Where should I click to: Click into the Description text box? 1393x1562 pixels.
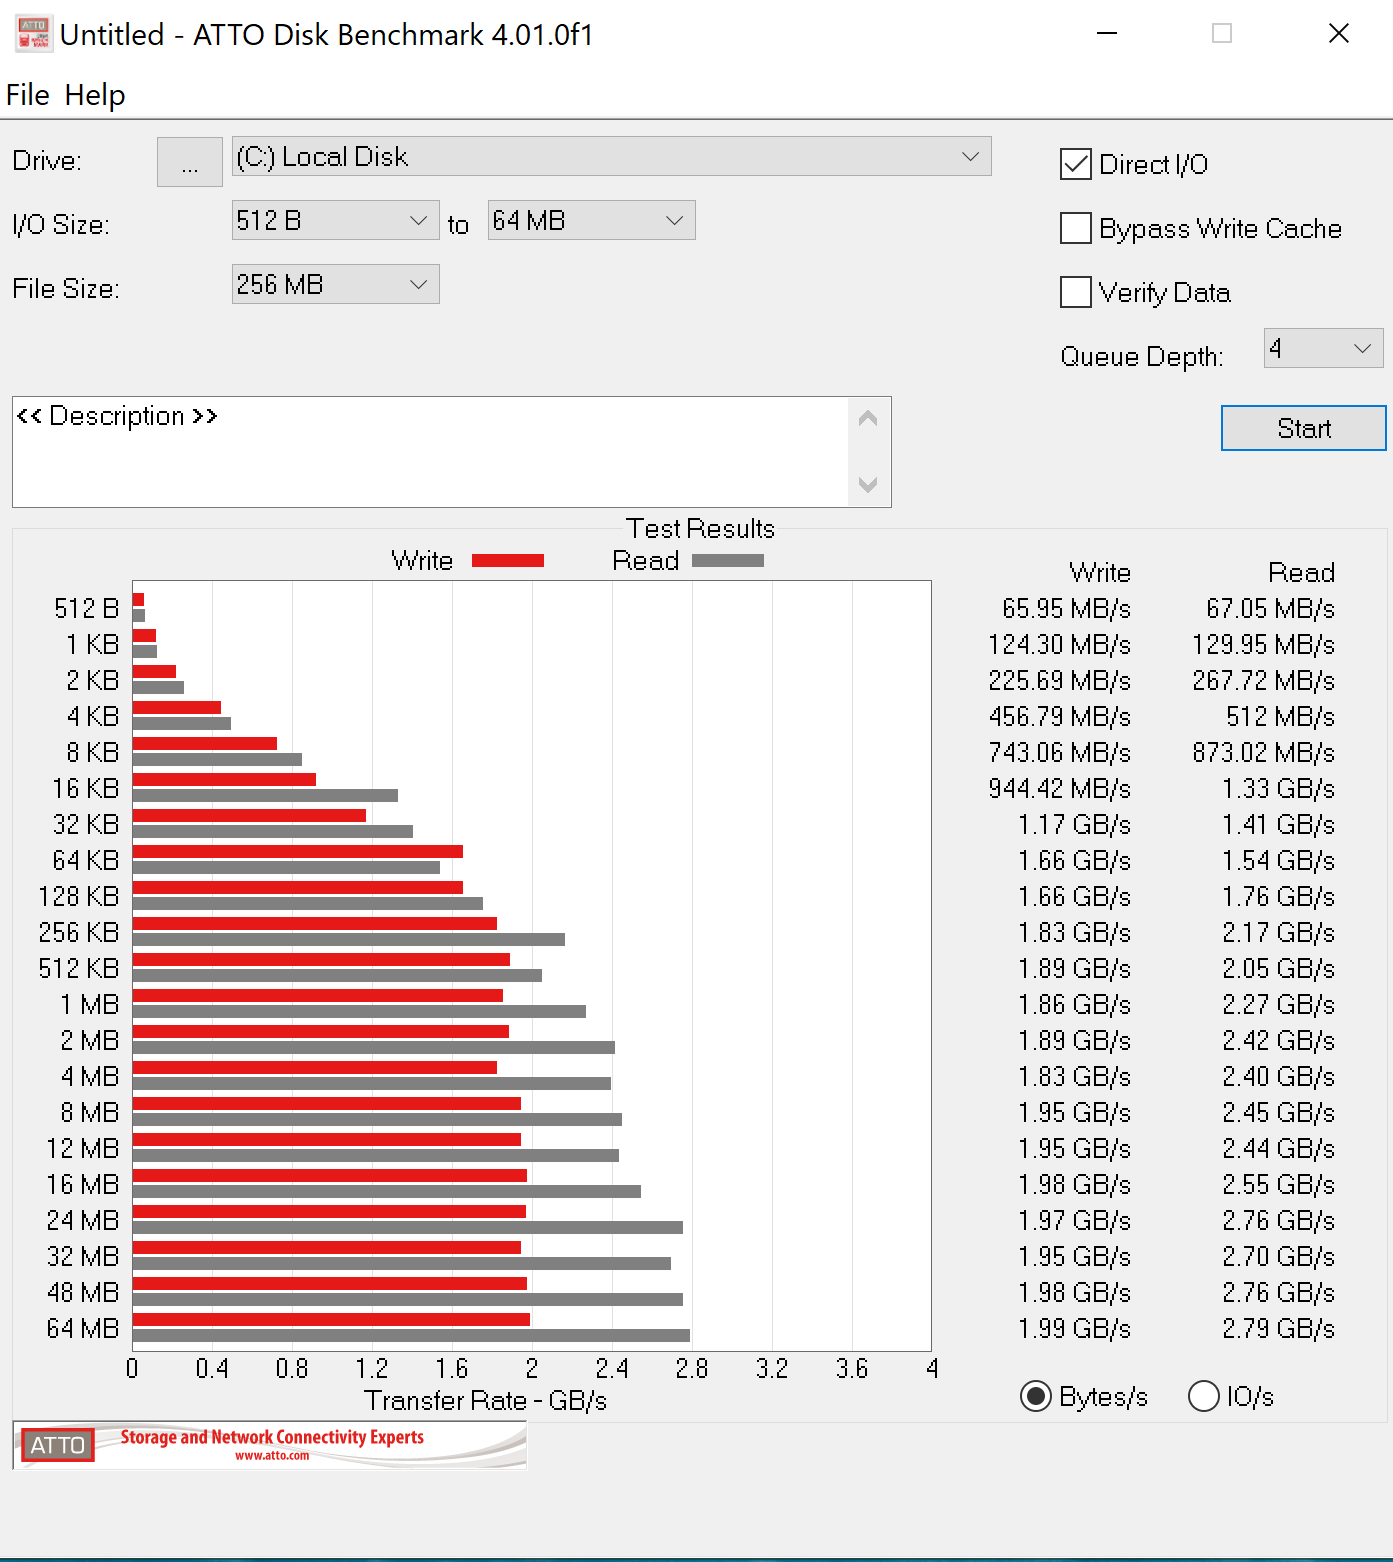tap(430, 452)
